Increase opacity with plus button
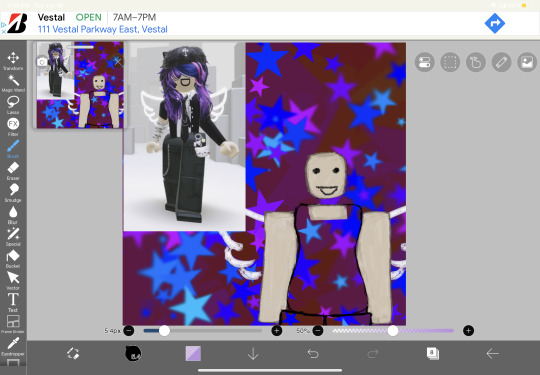Viewport: 540px width, 375px height. point(468,331)
